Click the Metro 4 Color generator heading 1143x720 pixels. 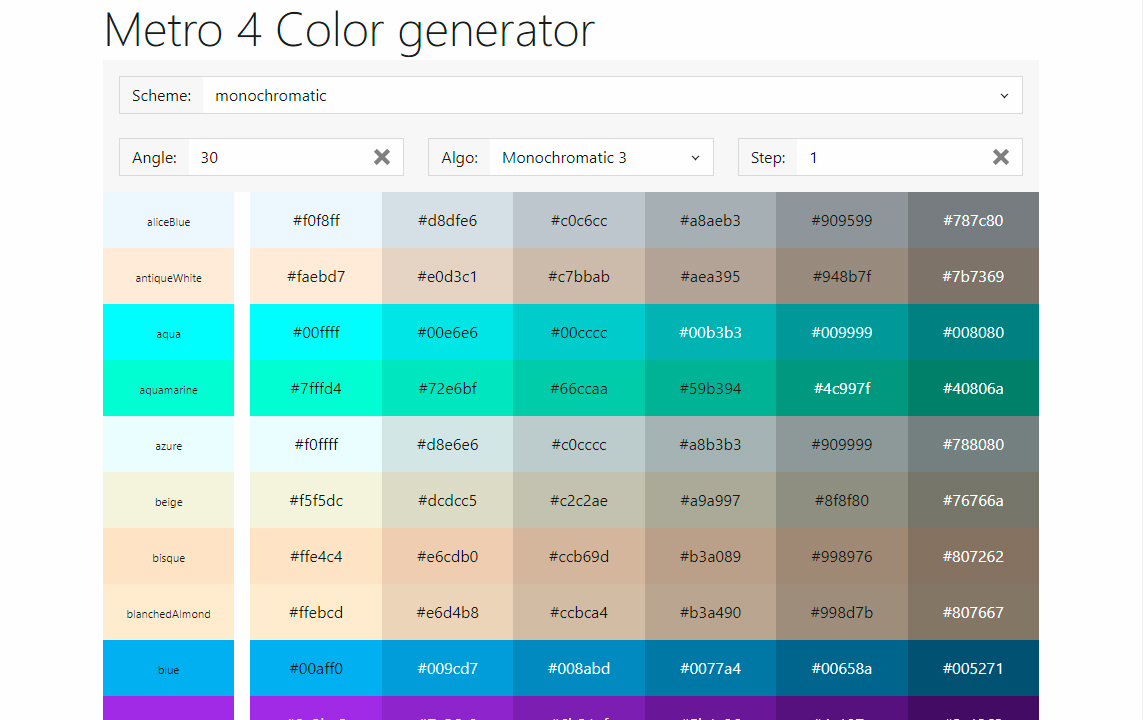coord(348,31)
